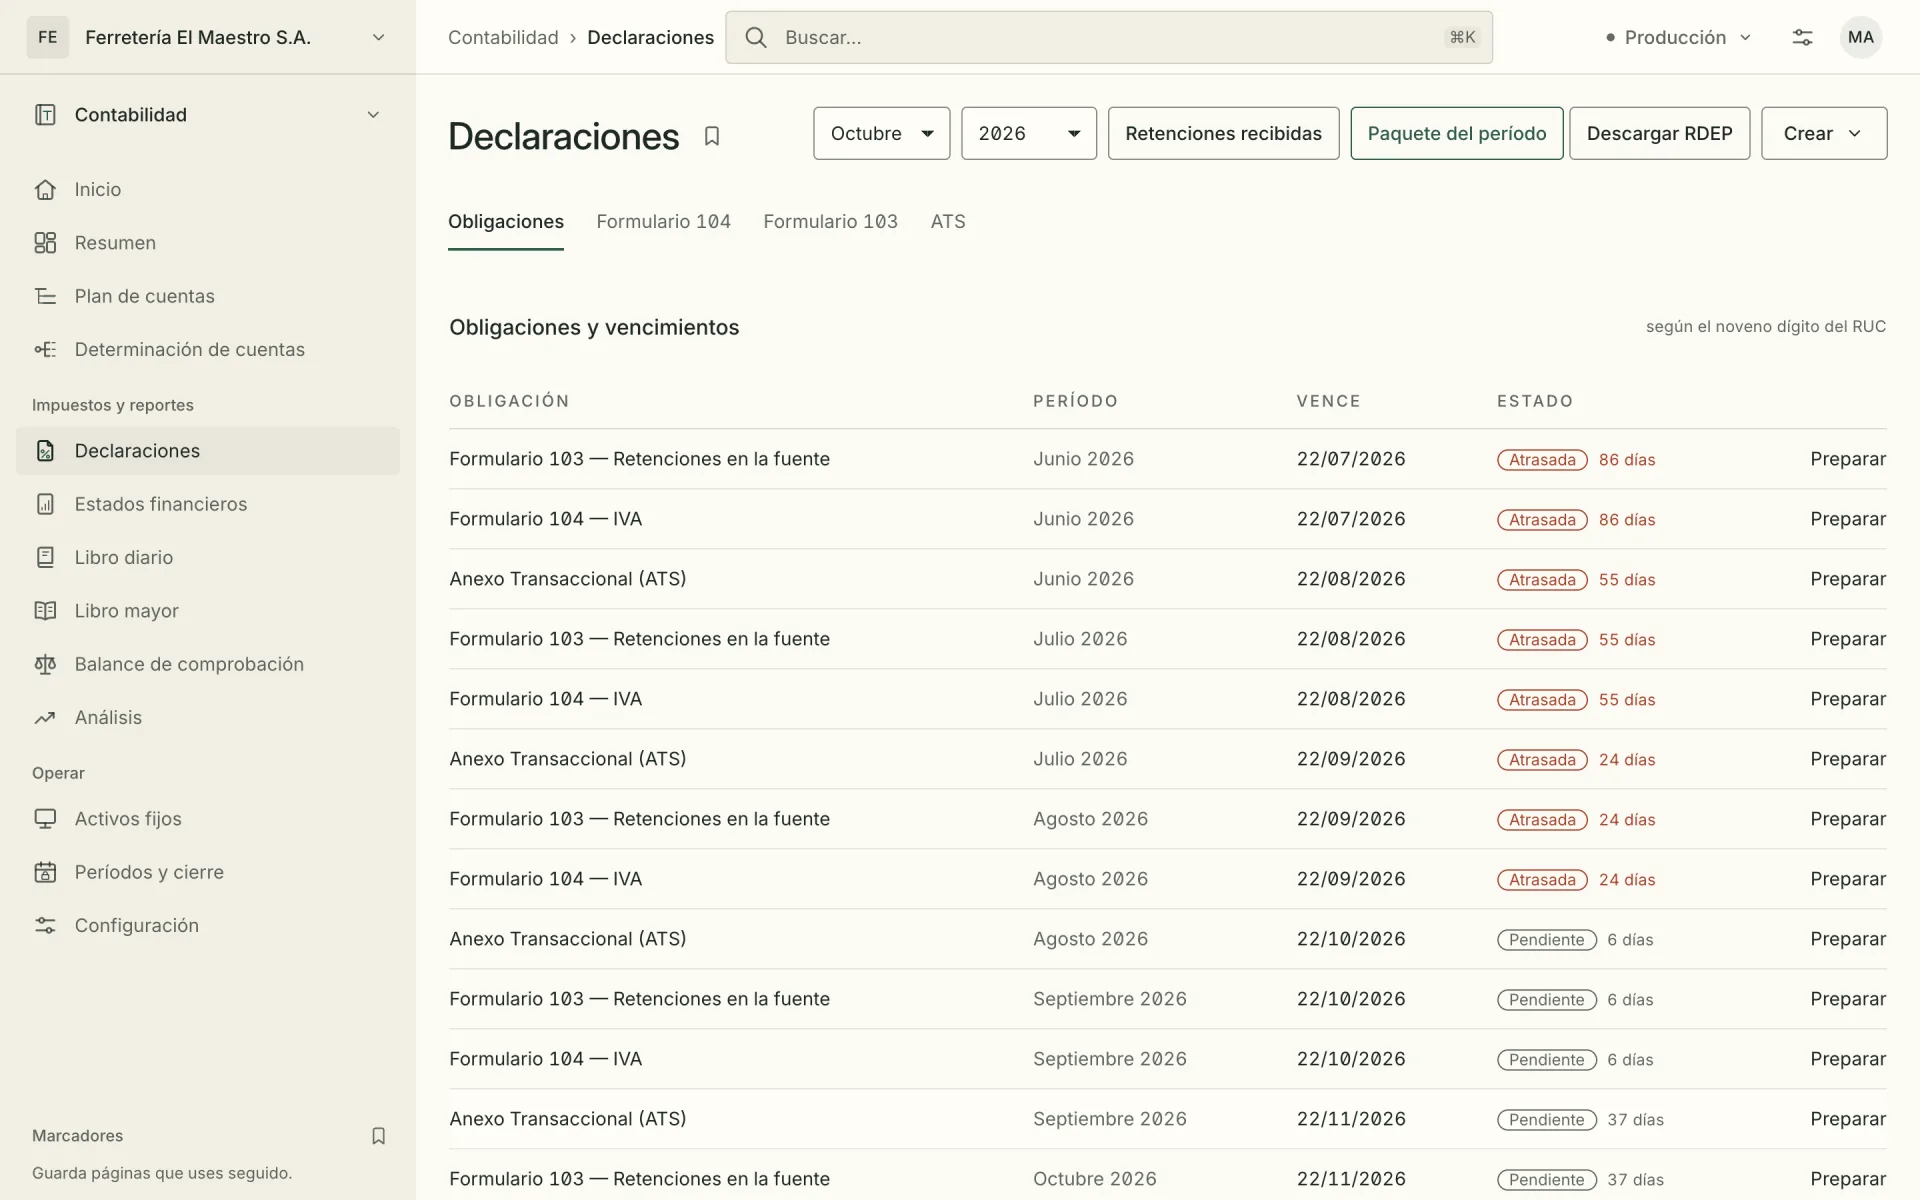Image resolution: width=1920 pixels, height=1200 pixels.
Task: Click the Libro diario icon
Action: 45,557
